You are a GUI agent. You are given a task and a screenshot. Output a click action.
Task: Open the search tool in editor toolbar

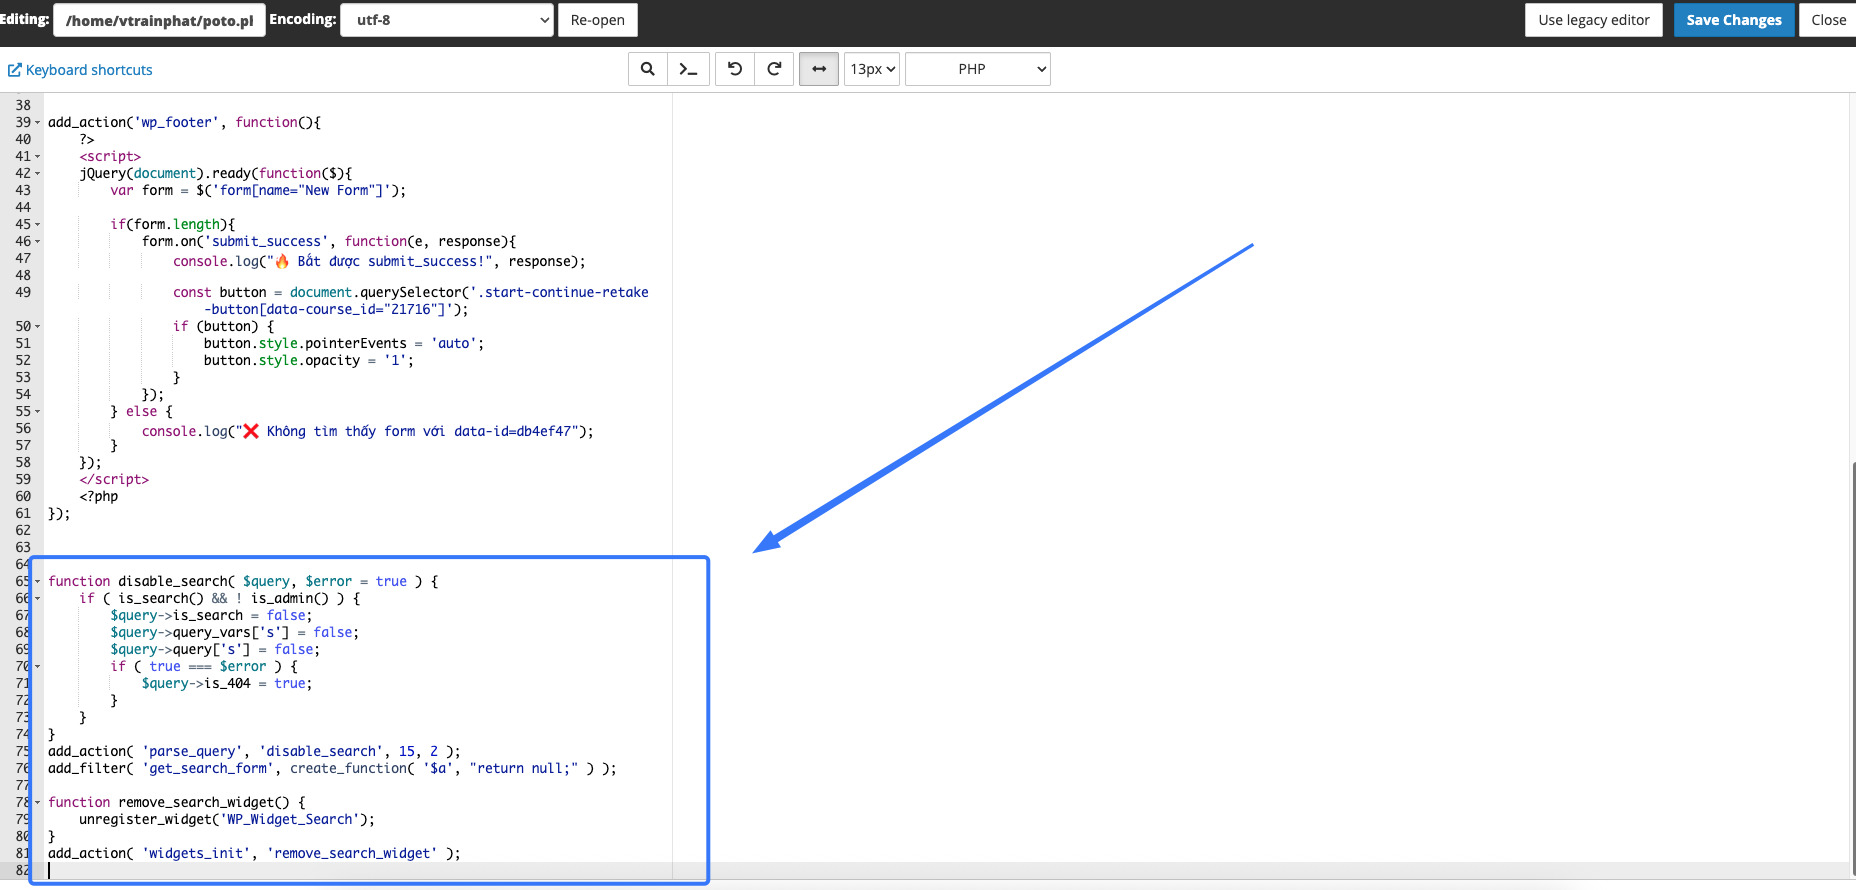coord(648,69)
